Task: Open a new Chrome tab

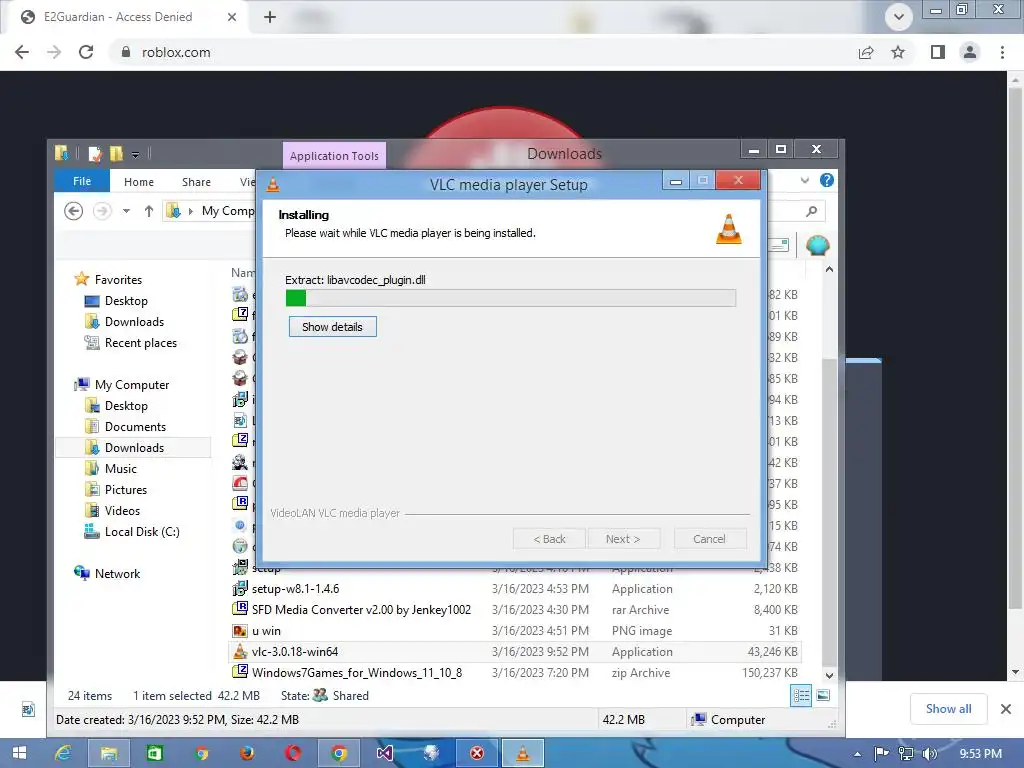Action: (270, 17)
